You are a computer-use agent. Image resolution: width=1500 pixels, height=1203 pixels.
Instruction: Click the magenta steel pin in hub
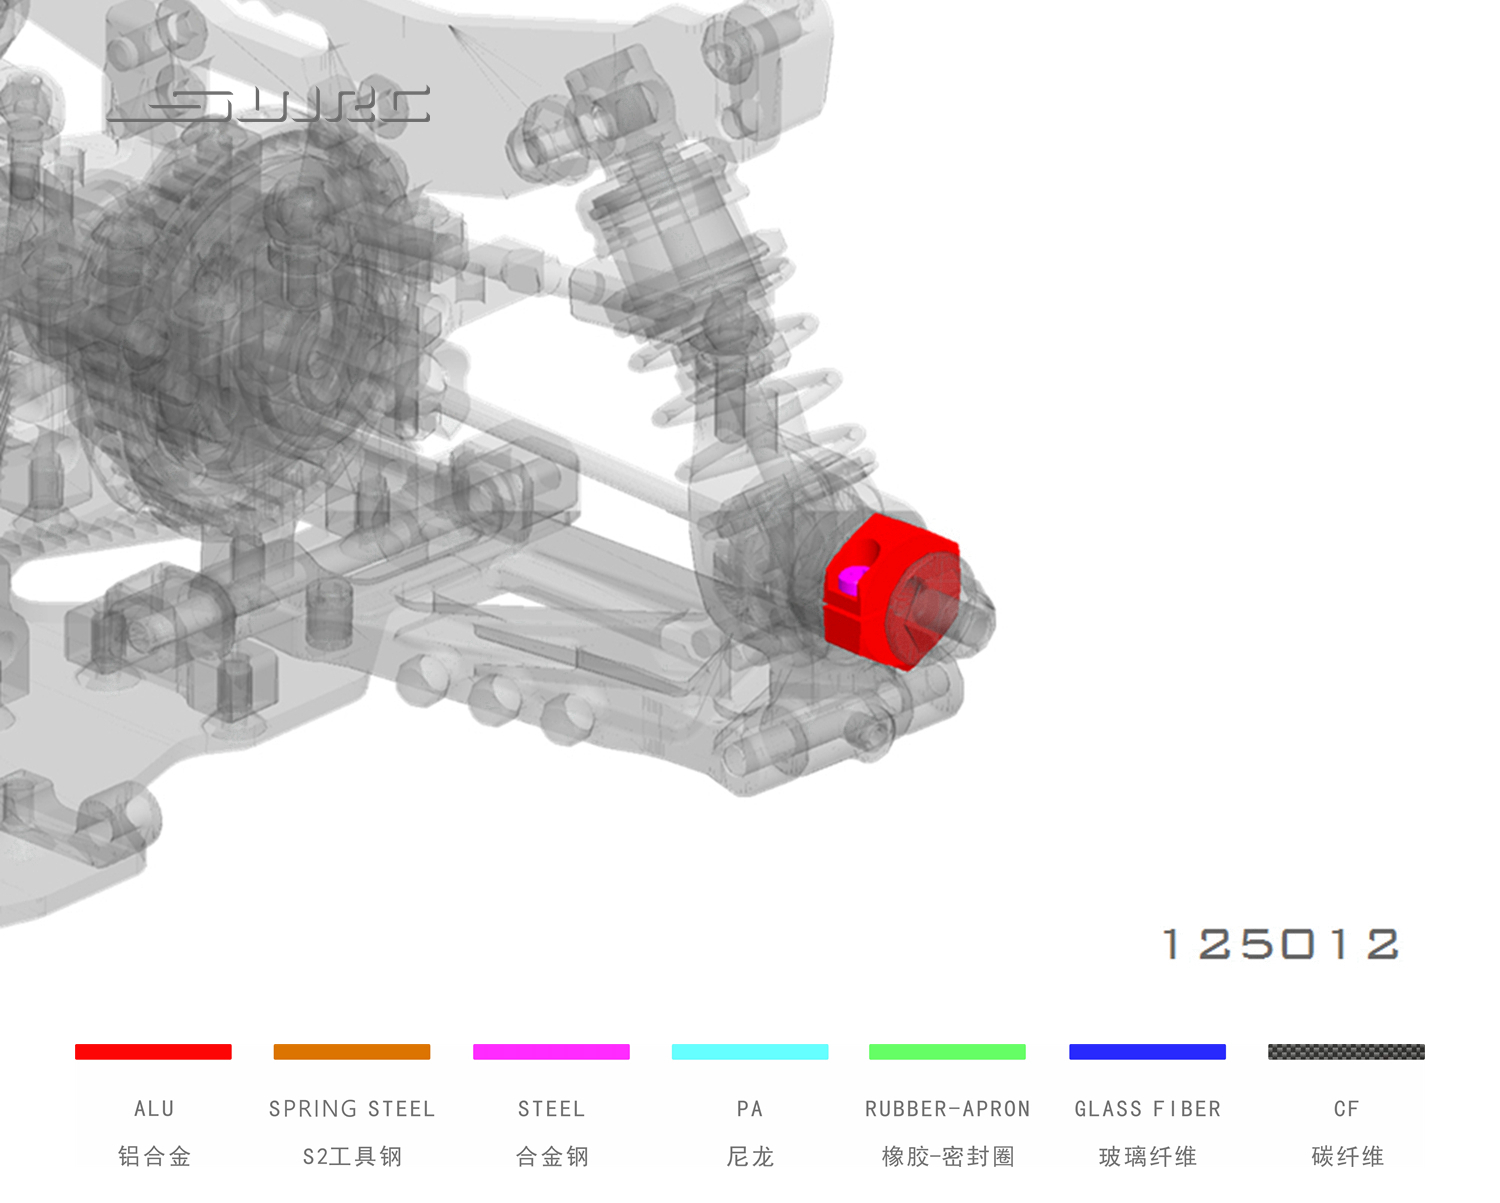click(x=851, y=580)
